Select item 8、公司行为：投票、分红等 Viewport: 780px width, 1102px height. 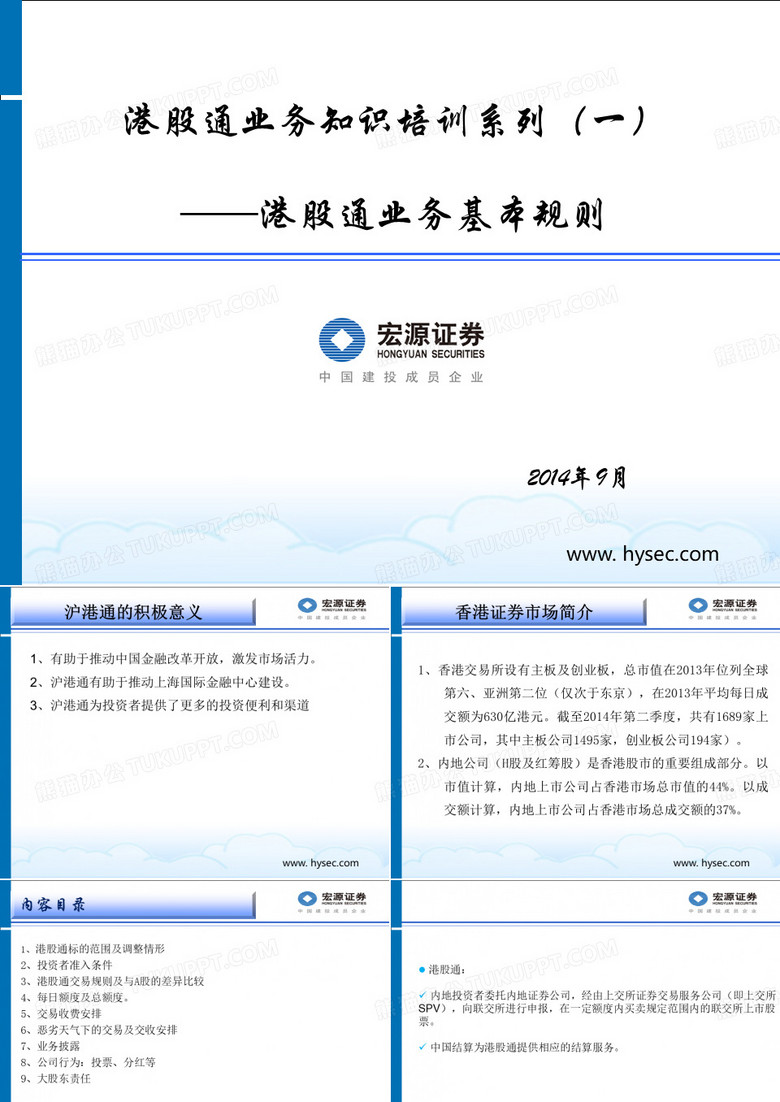point(88,1062)
